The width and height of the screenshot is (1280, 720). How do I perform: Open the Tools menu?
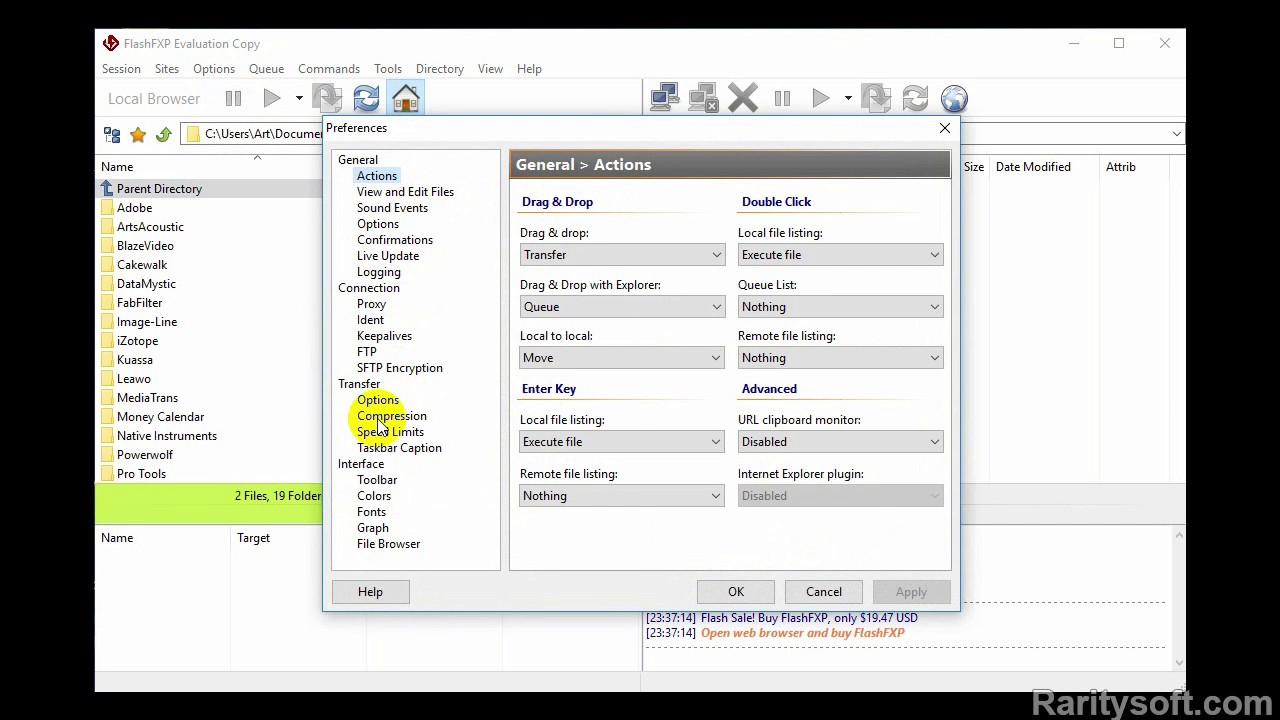pos(388,69)
